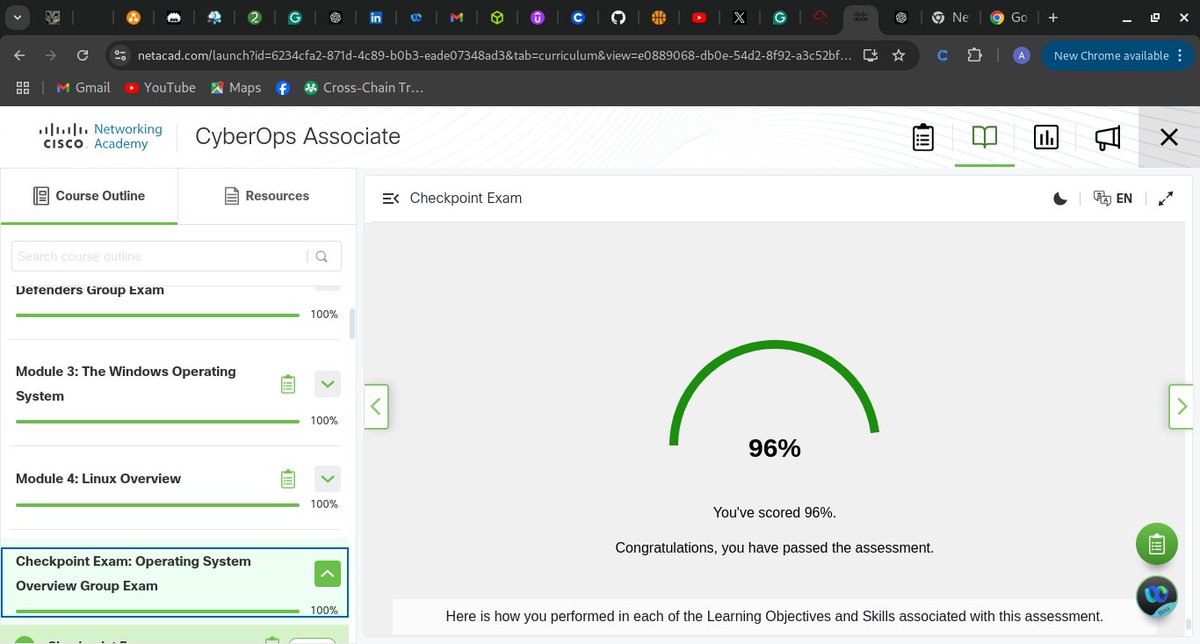Expand Module 3: The Windows Operating System
This screenshot has height=644, width=1200.
click(x=327, y=383)
